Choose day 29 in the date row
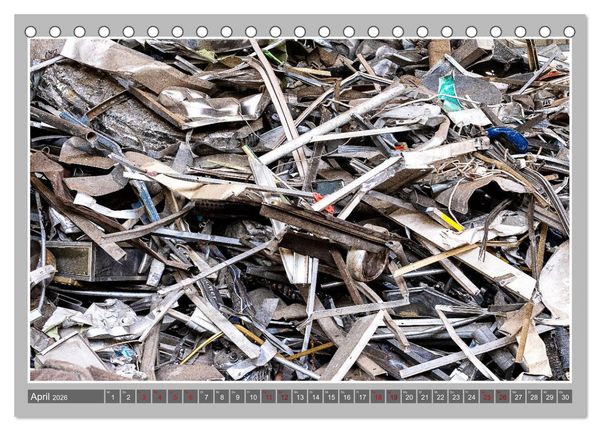Screen dimensions: 600x431 (x=549, y=397)
